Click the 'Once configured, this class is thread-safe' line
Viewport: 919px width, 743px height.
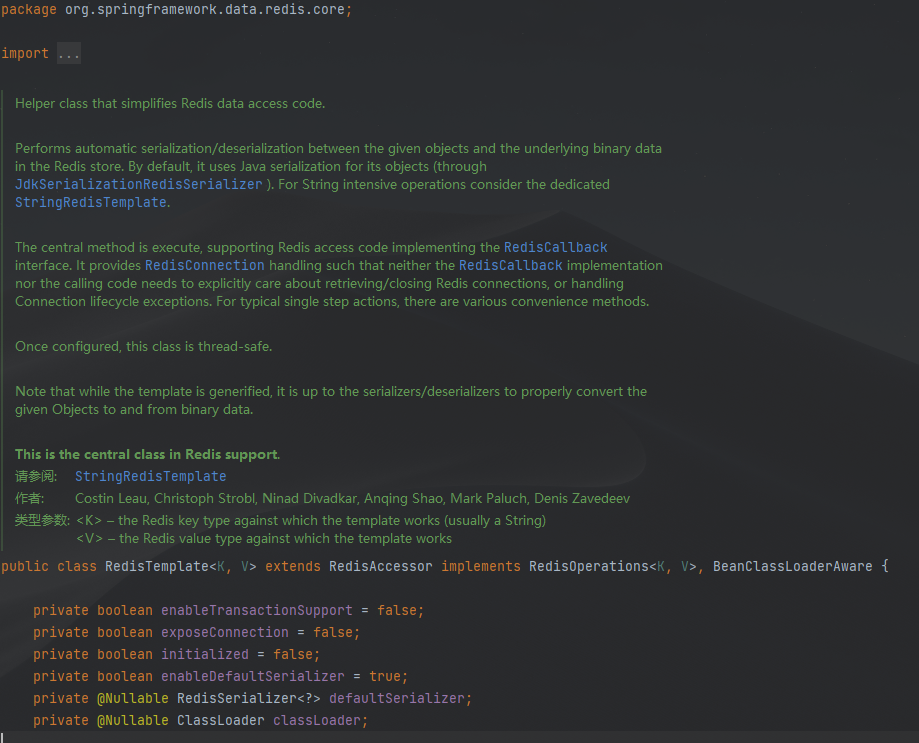(144, 347)
